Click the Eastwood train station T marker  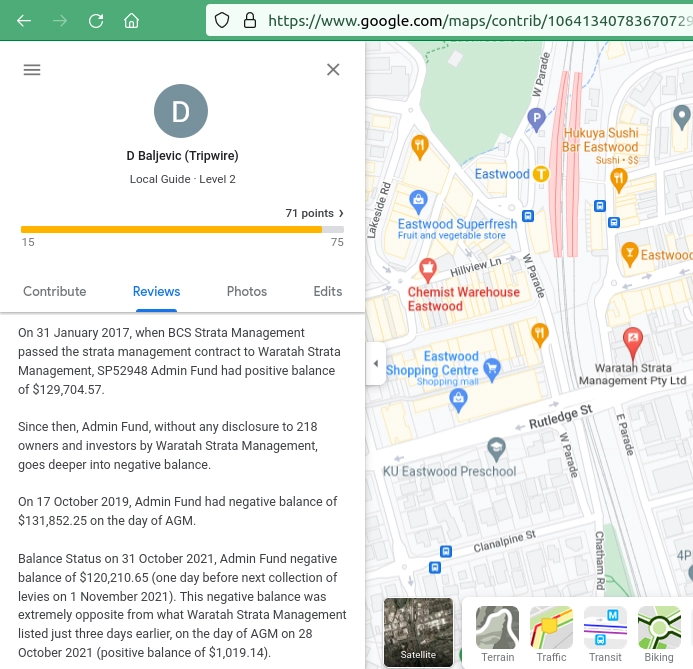click(541, 174)
